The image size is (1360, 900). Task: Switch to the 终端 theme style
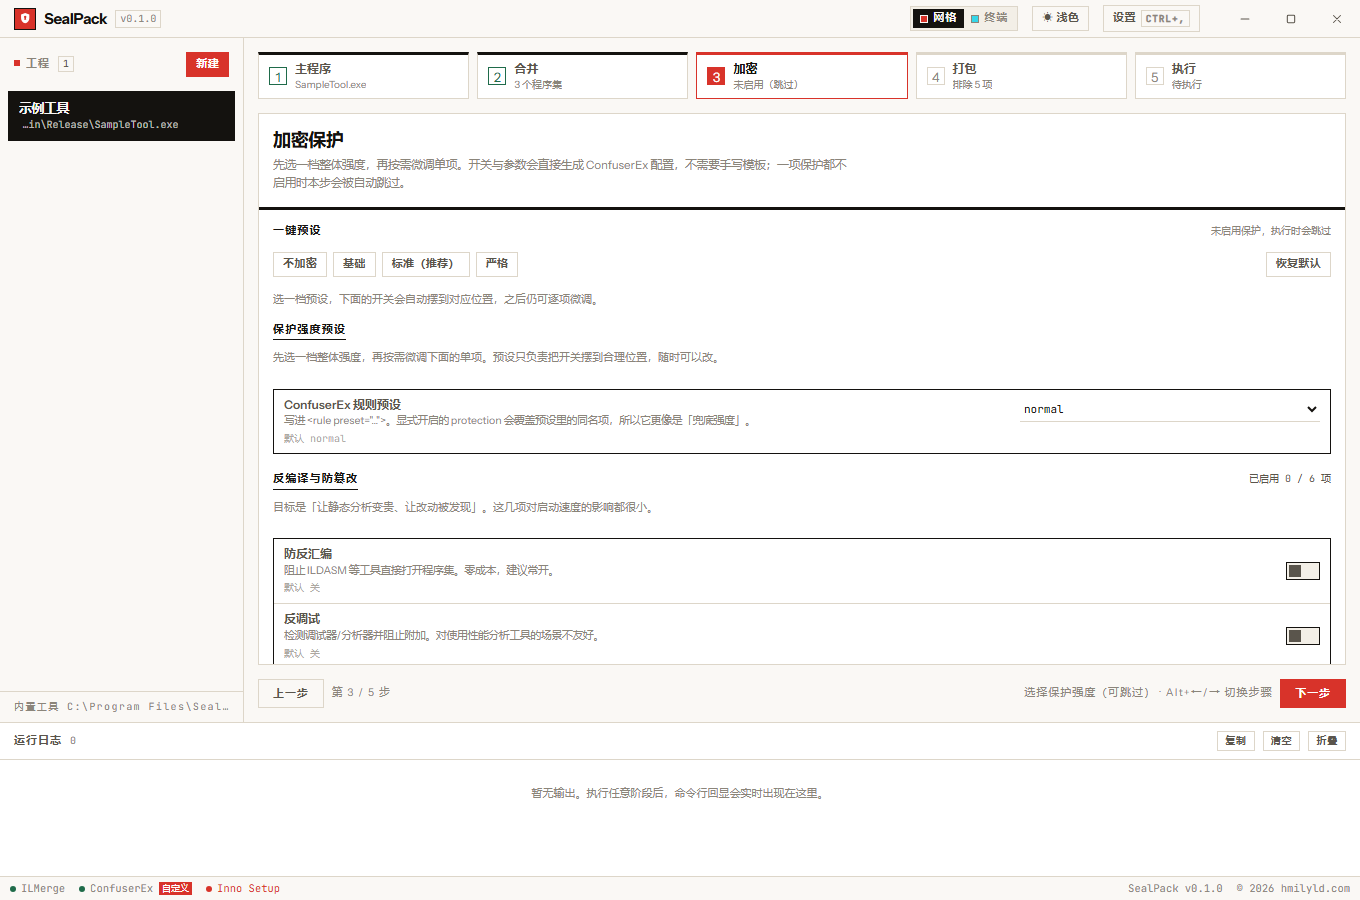[990, 18]
